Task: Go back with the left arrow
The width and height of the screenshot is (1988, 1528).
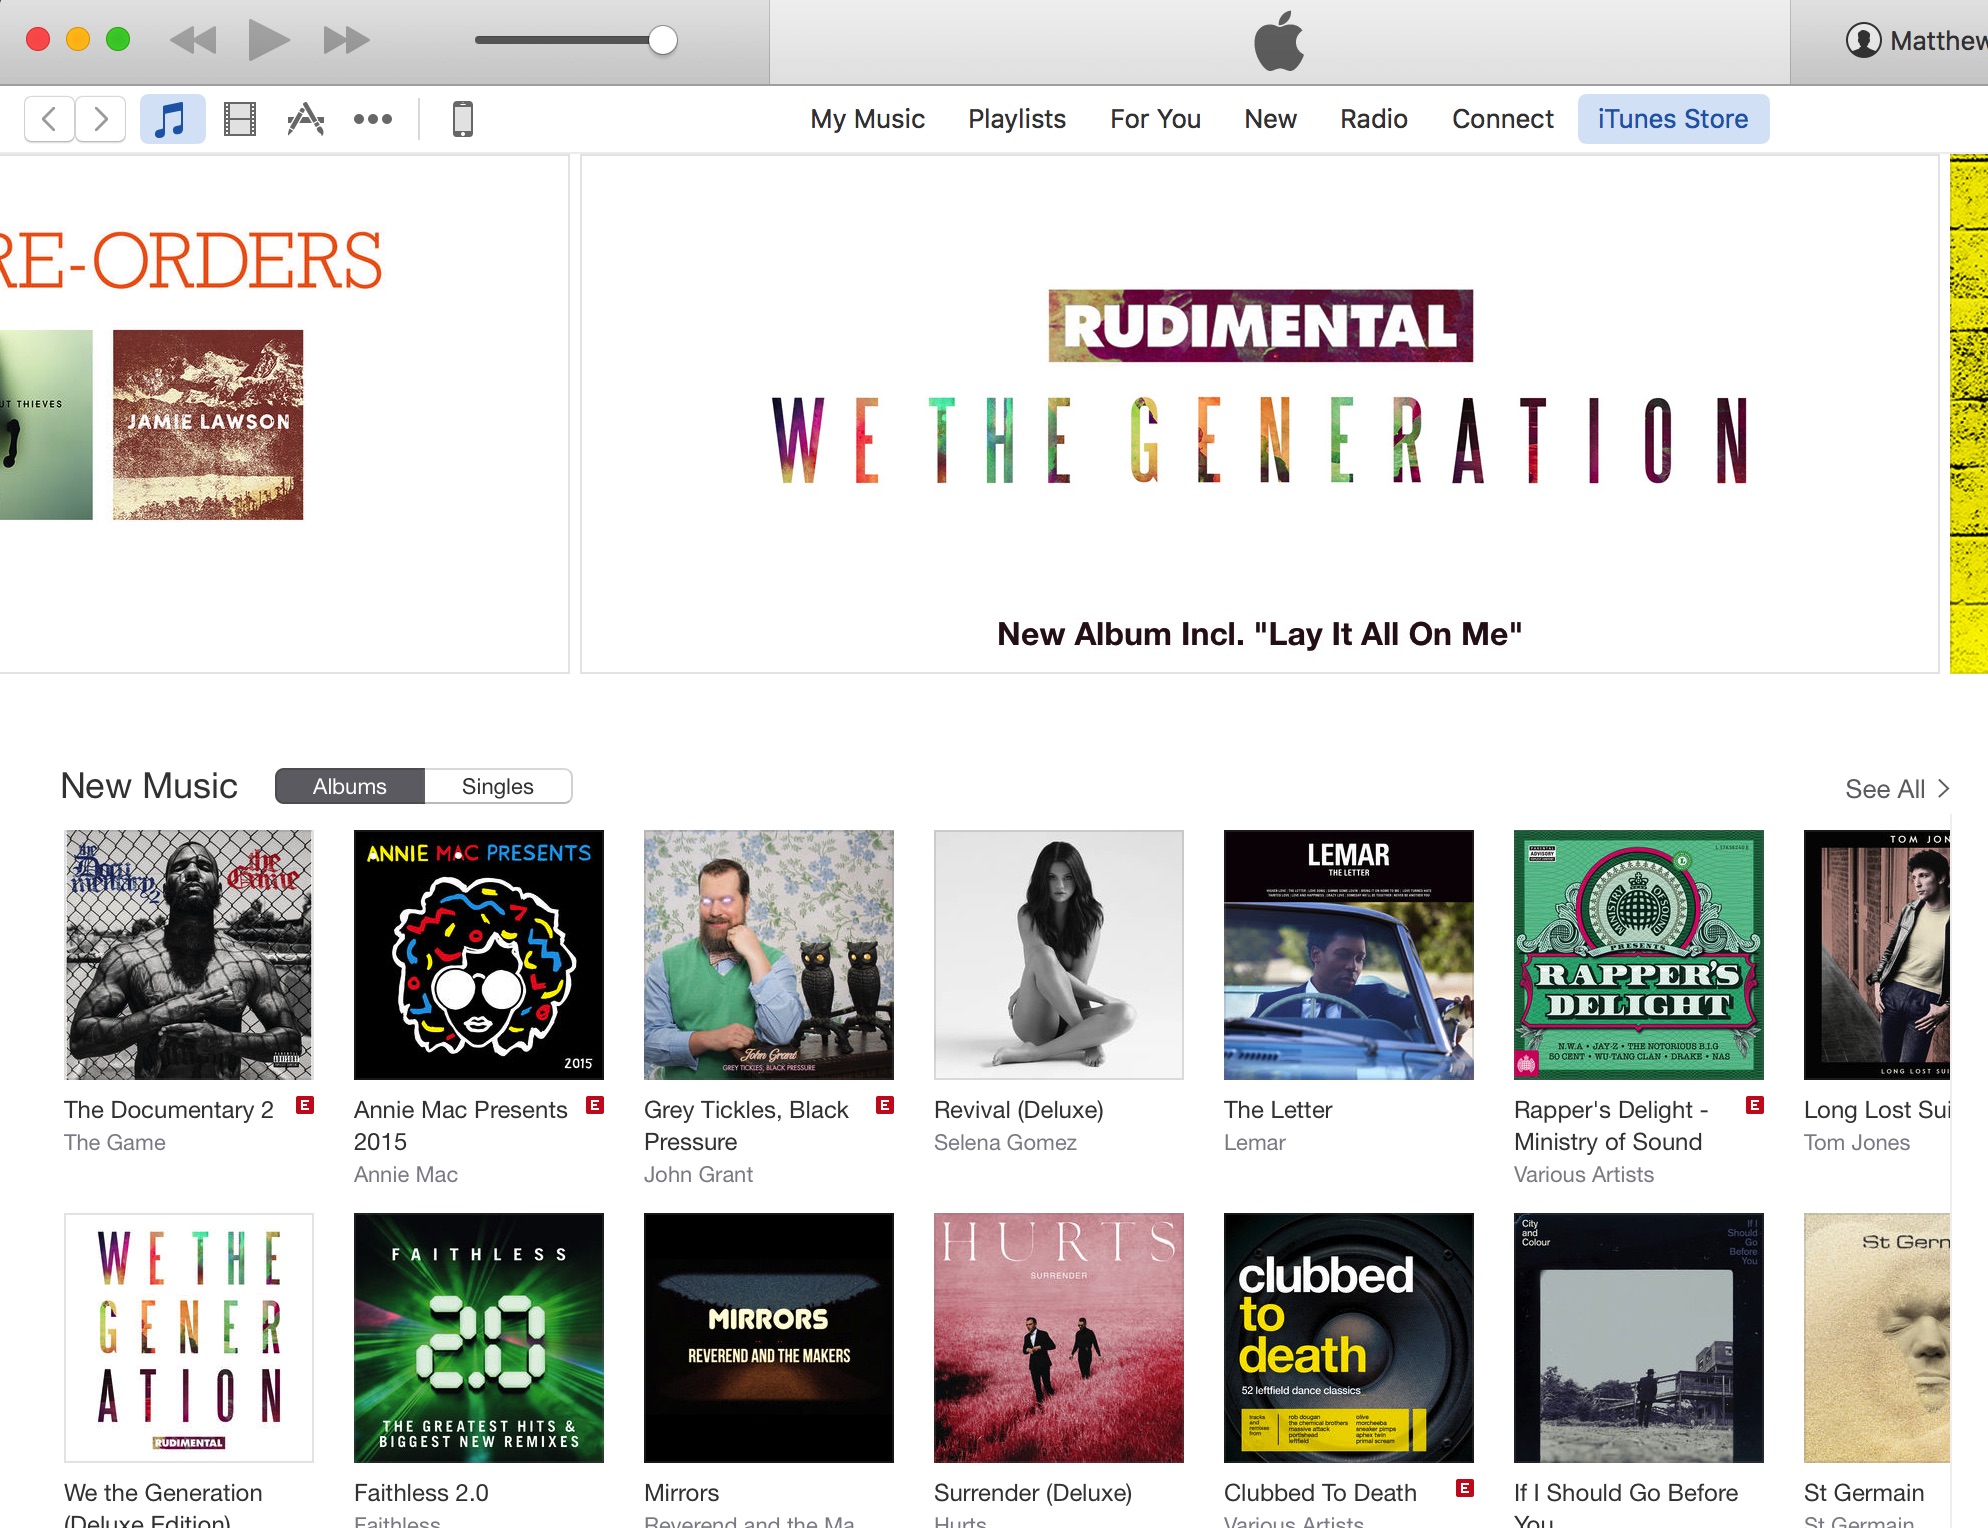Action: click(x=49, y=119)
